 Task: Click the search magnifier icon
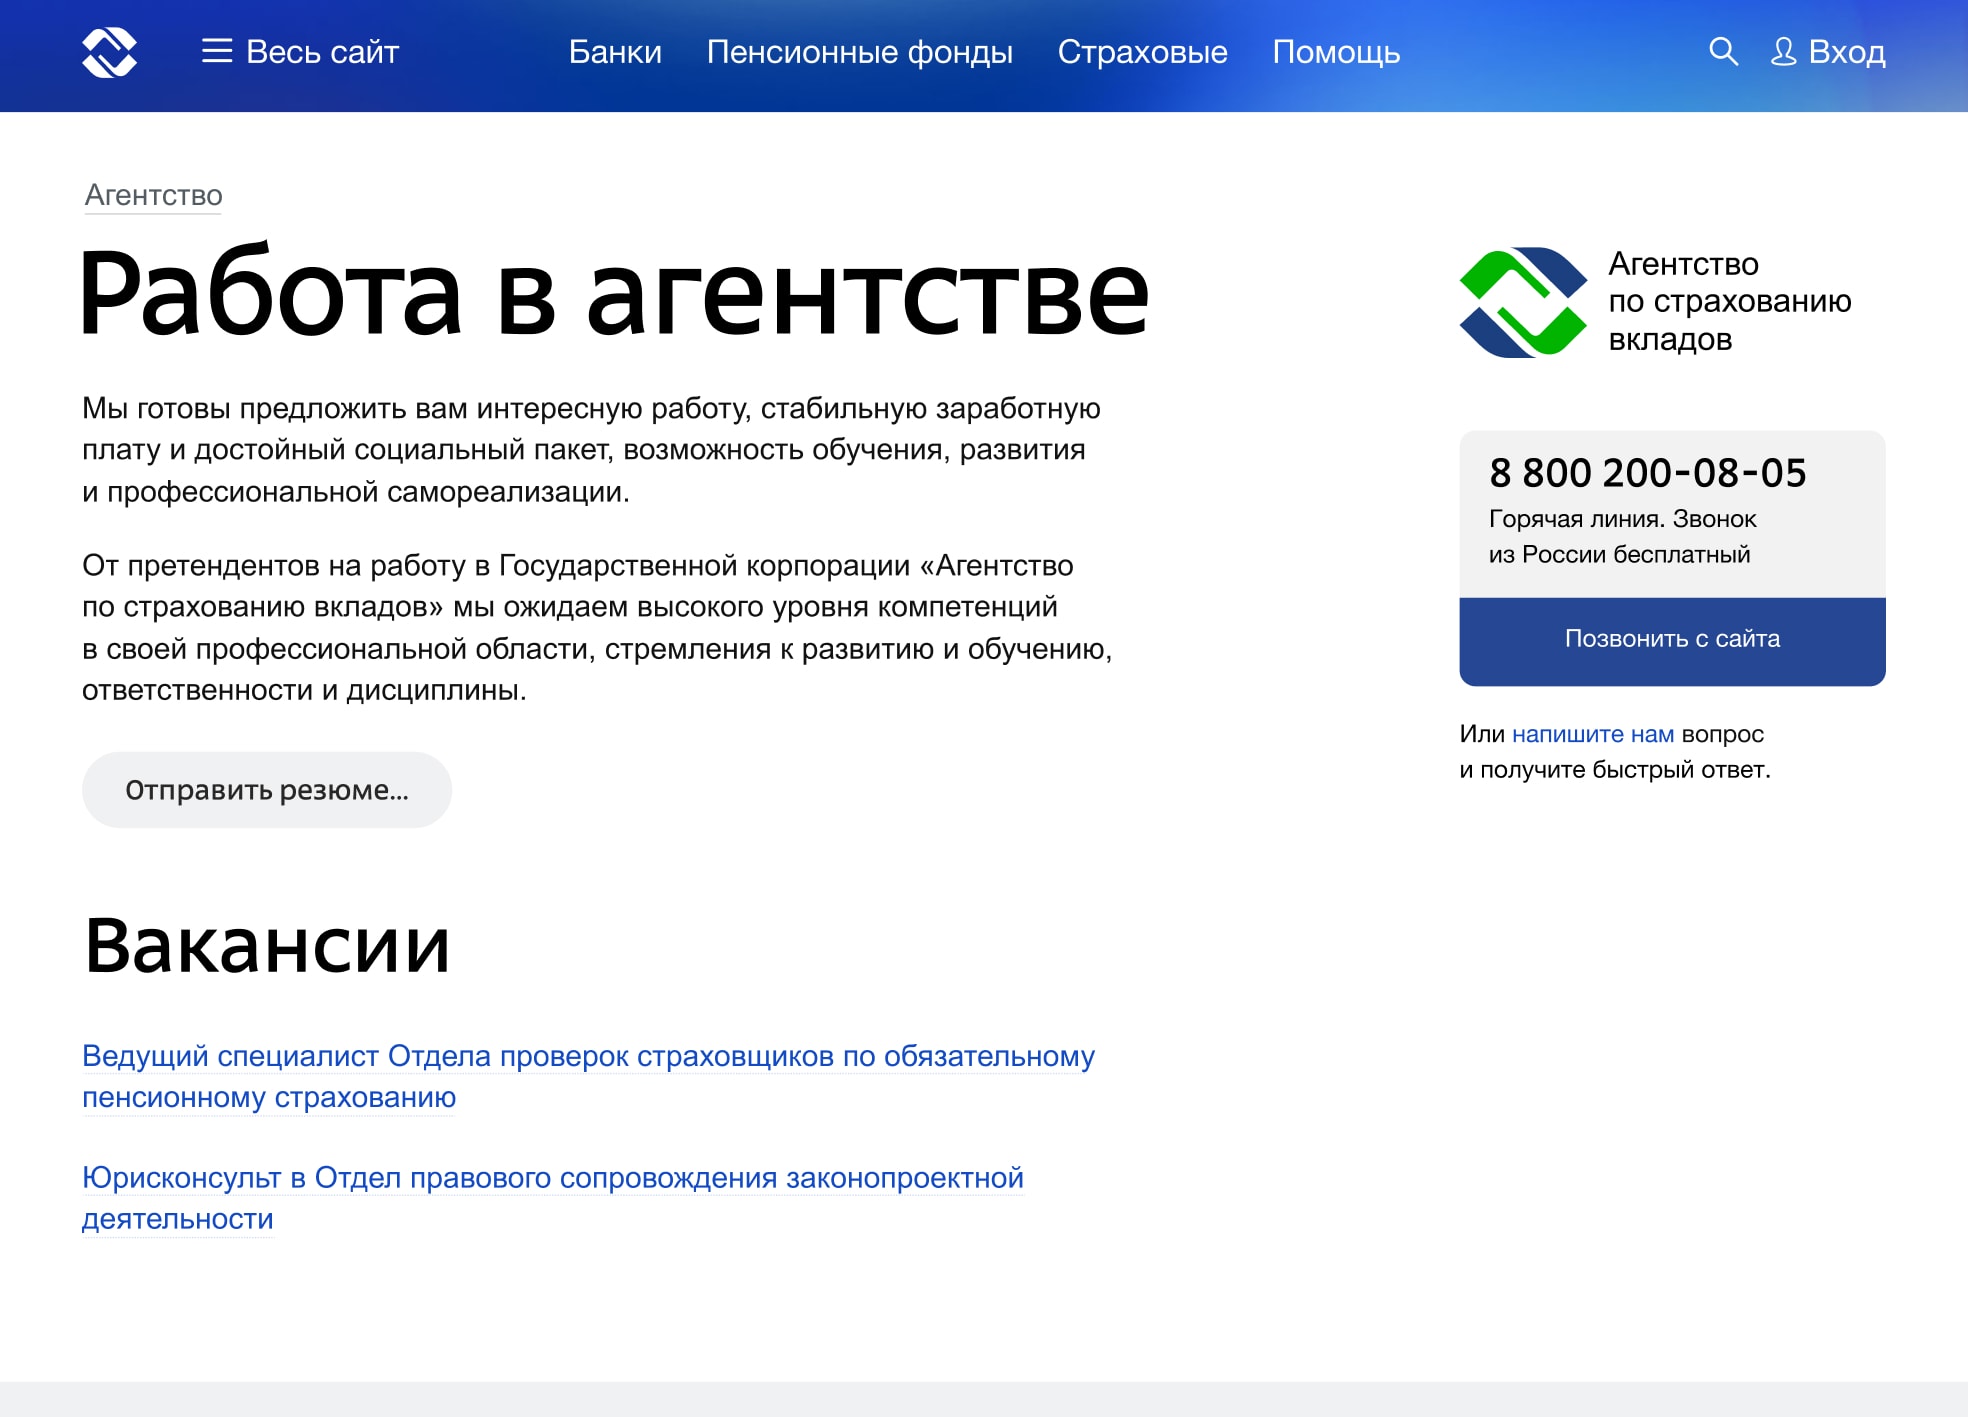click(x=1722, y=51)
